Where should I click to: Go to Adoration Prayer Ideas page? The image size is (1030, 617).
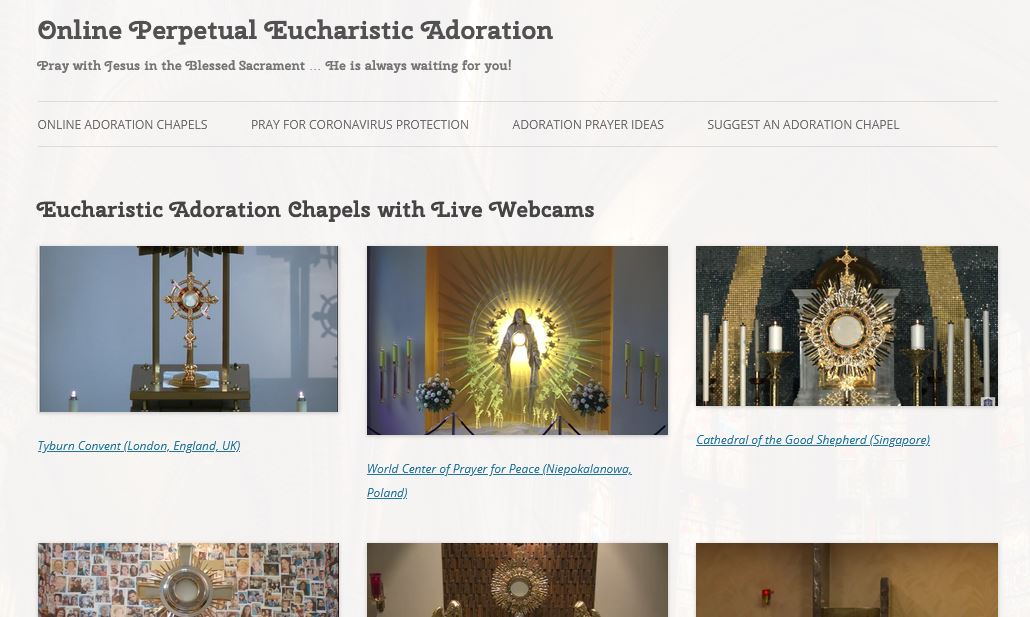click(x=588, y=124)
